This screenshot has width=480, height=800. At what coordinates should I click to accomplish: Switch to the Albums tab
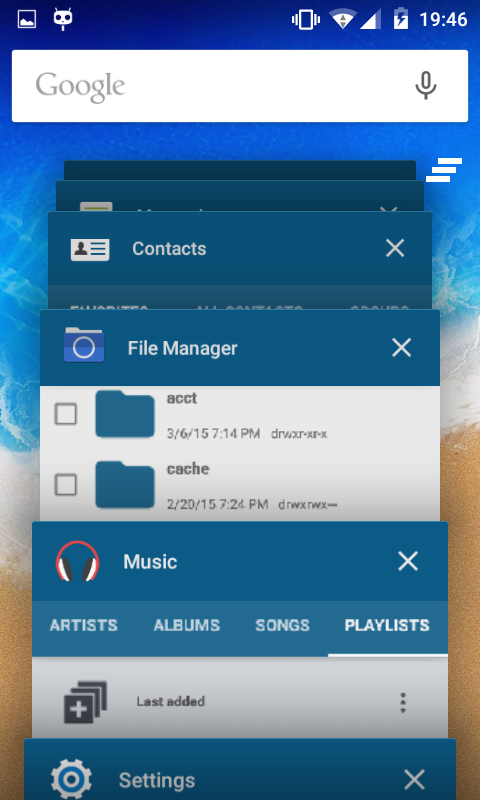(x=187, y=626)
